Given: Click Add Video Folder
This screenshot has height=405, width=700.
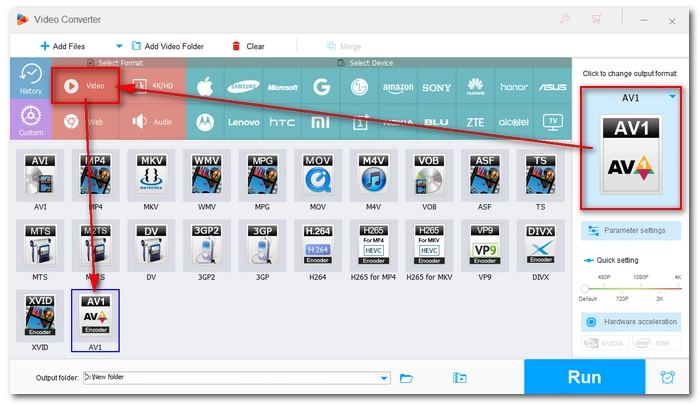Looking at the screenshot, I should coord(167,46).
